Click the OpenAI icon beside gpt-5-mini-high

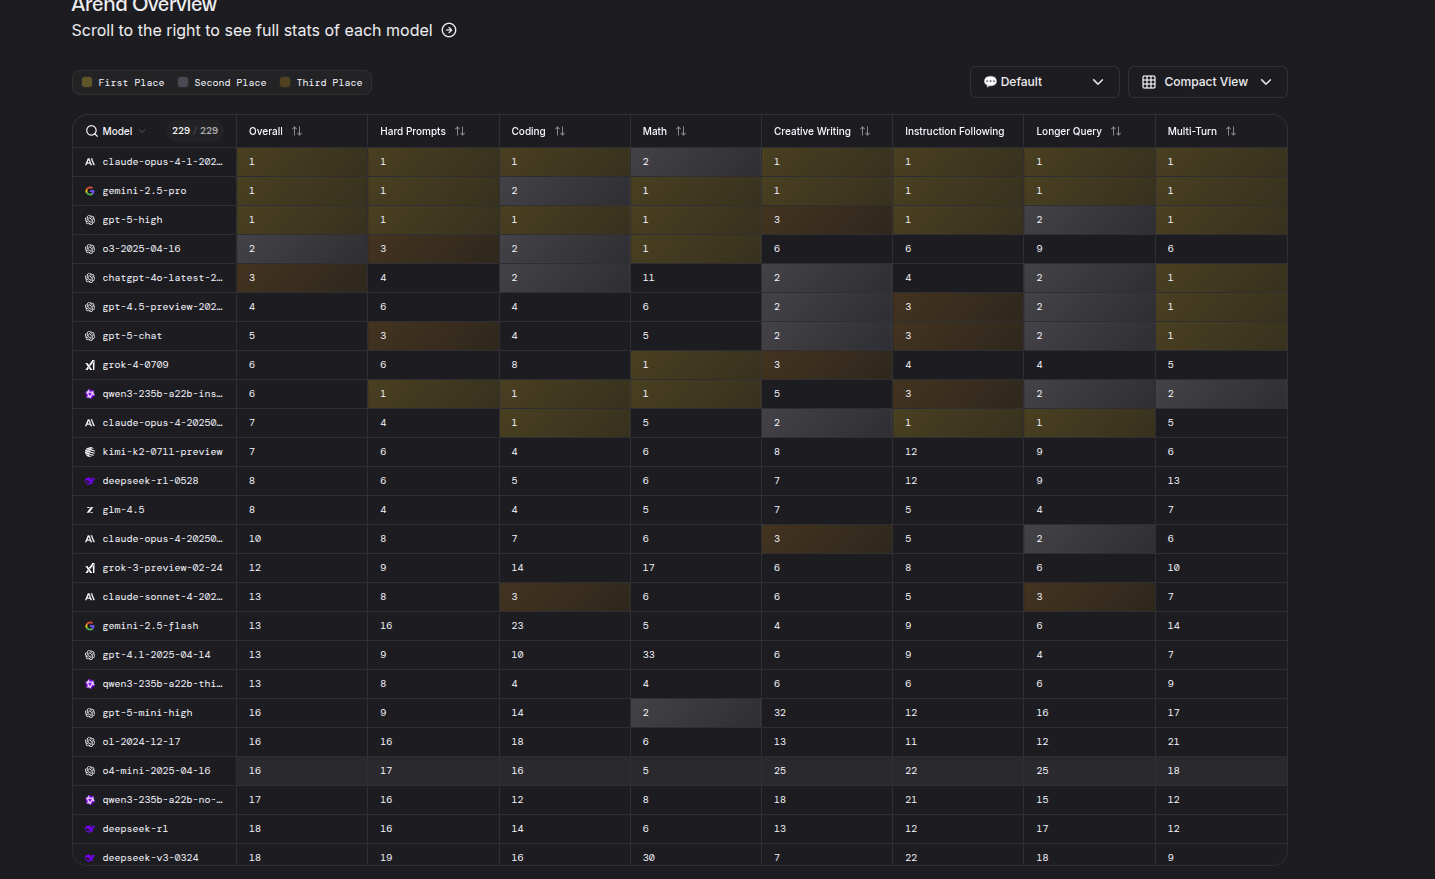[x=90, y=713]
